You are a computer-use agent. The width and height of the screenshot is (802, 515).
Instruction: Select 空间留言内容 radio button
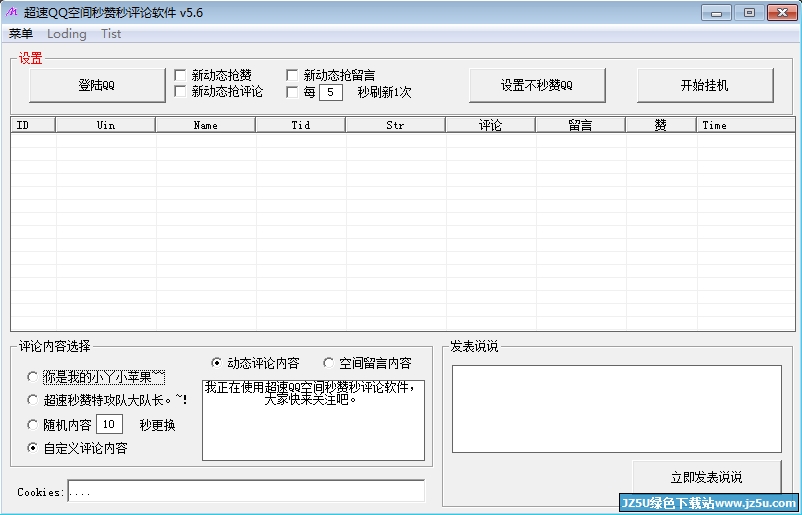328,363
